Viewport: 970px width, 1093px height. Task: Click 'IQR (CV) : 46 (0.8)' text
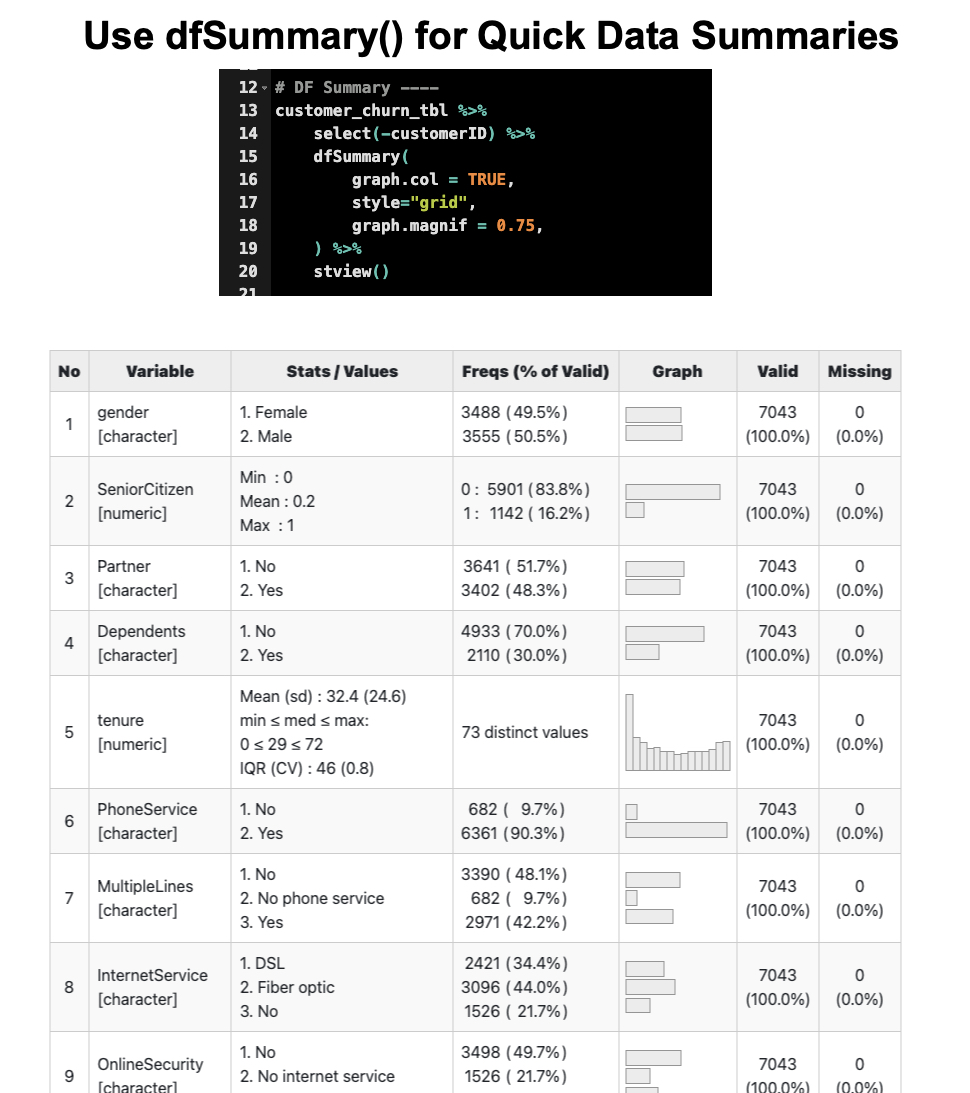tap(307, 768)
